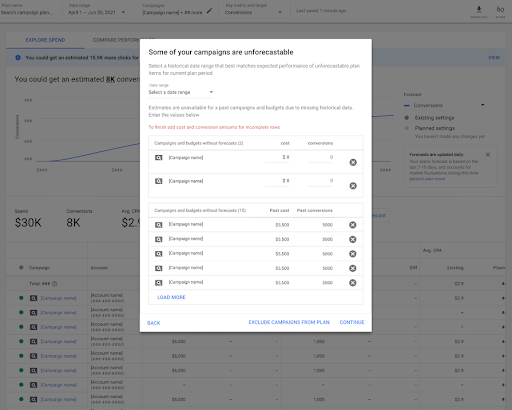Remove last visible past-cost campaign row
Viewport: 512px width, 410px height.
pos(353,283)
